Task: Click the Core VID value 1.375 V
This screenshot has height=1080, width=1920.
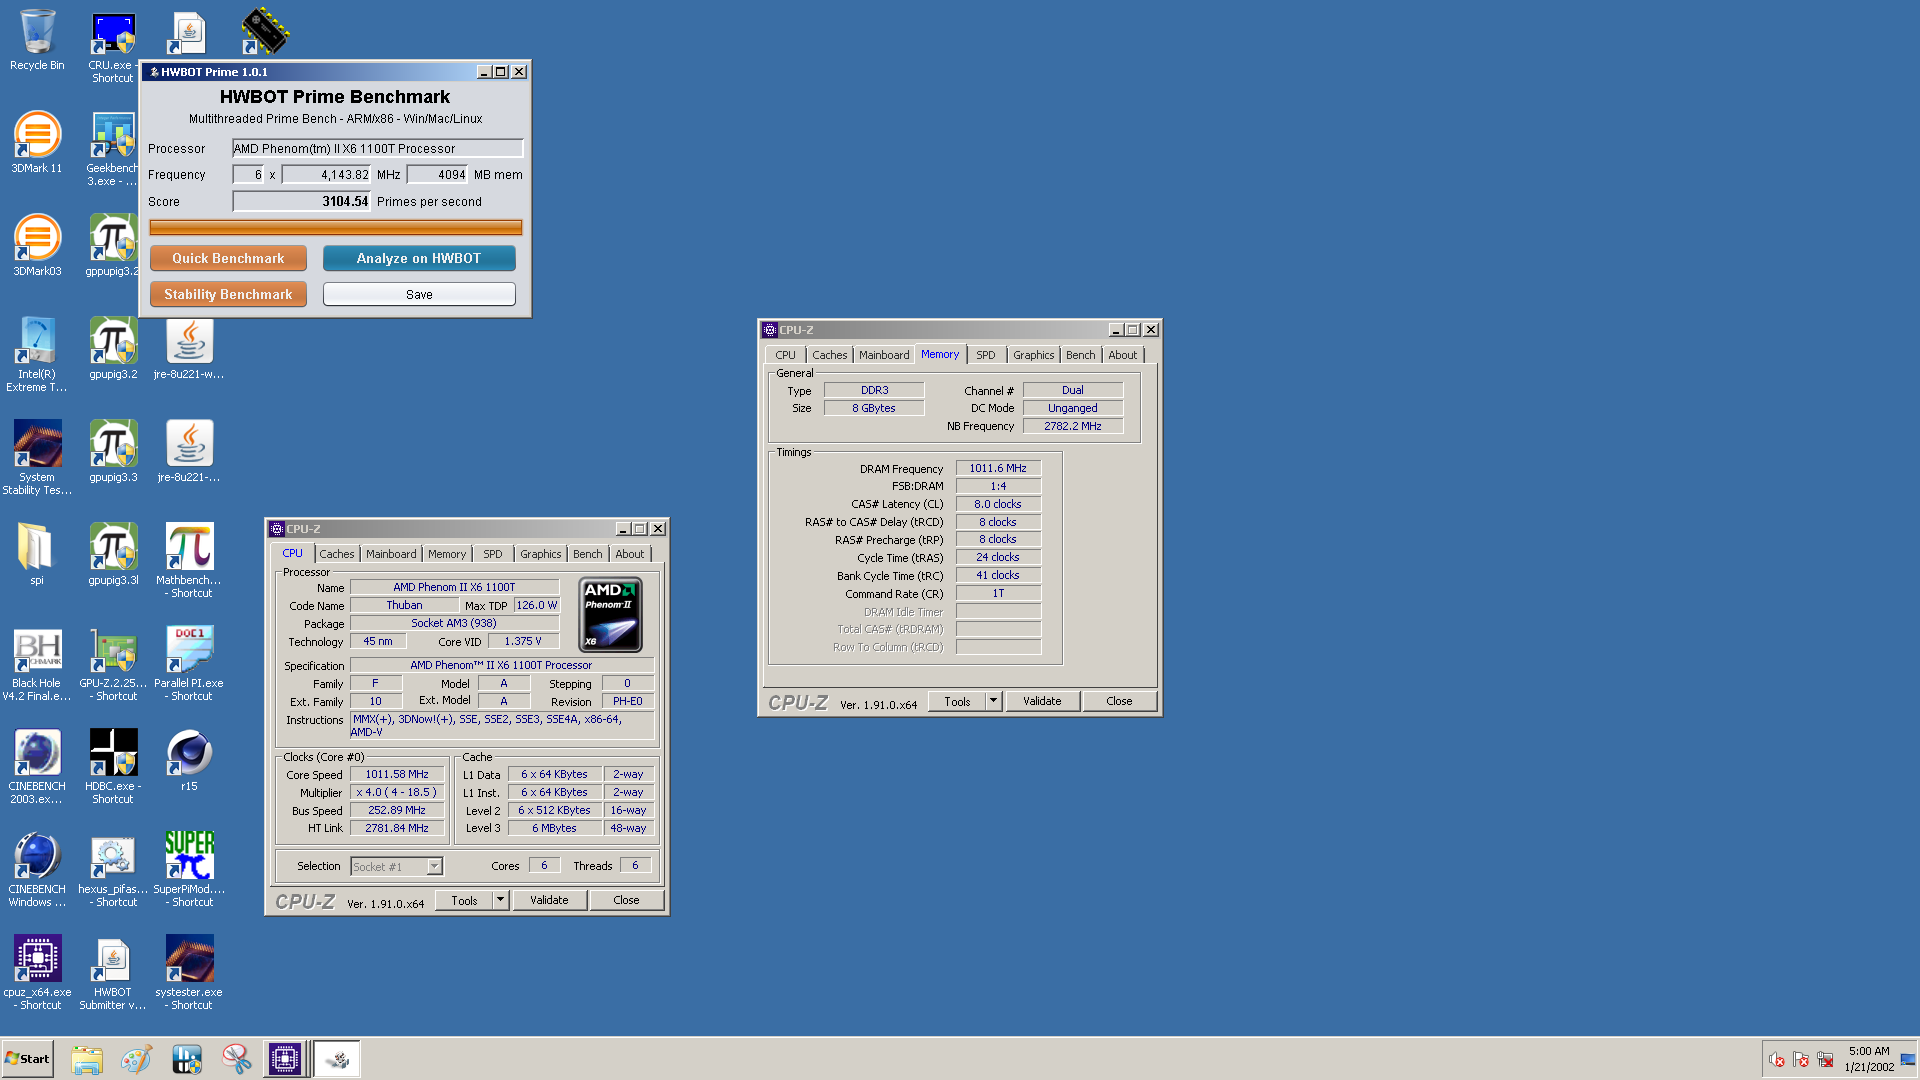Action: click(523, 641)
